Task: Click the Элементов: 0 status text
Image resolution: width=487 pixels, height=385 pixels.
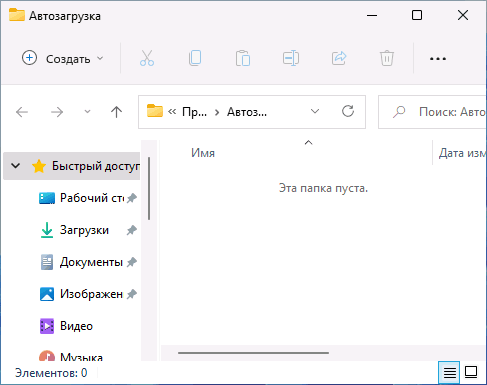Action: coord(51,373)
